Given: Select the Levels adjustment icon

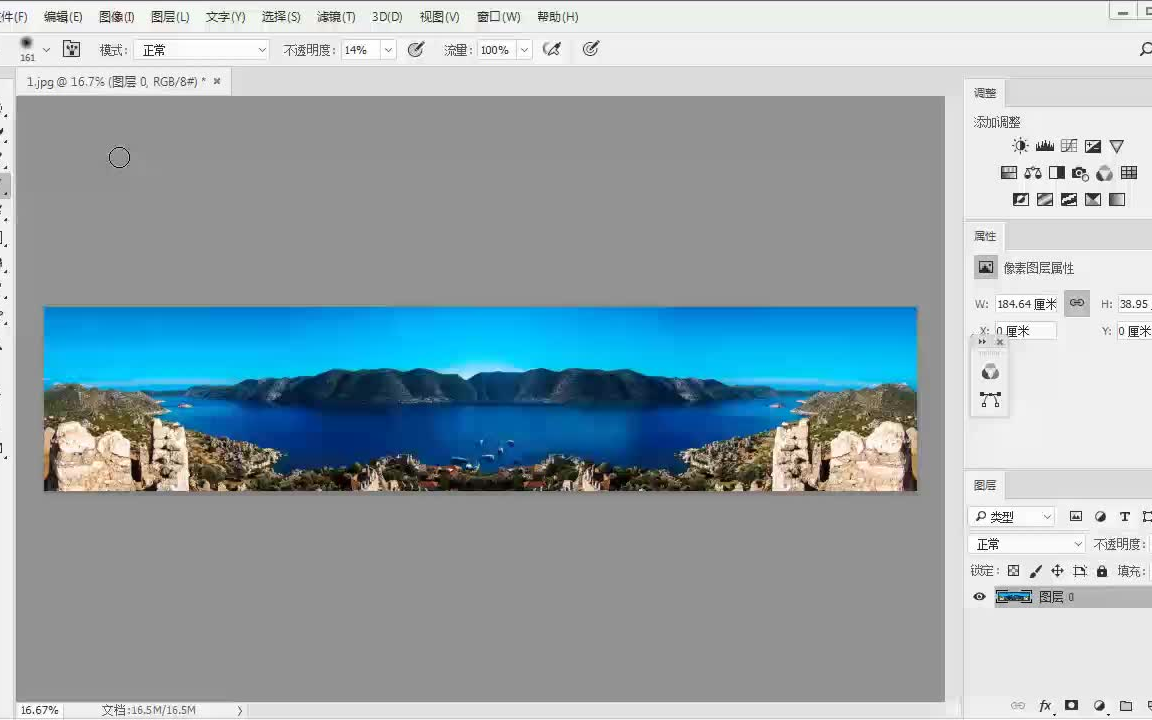Looking at the screenshot, I should point(1044,145).
